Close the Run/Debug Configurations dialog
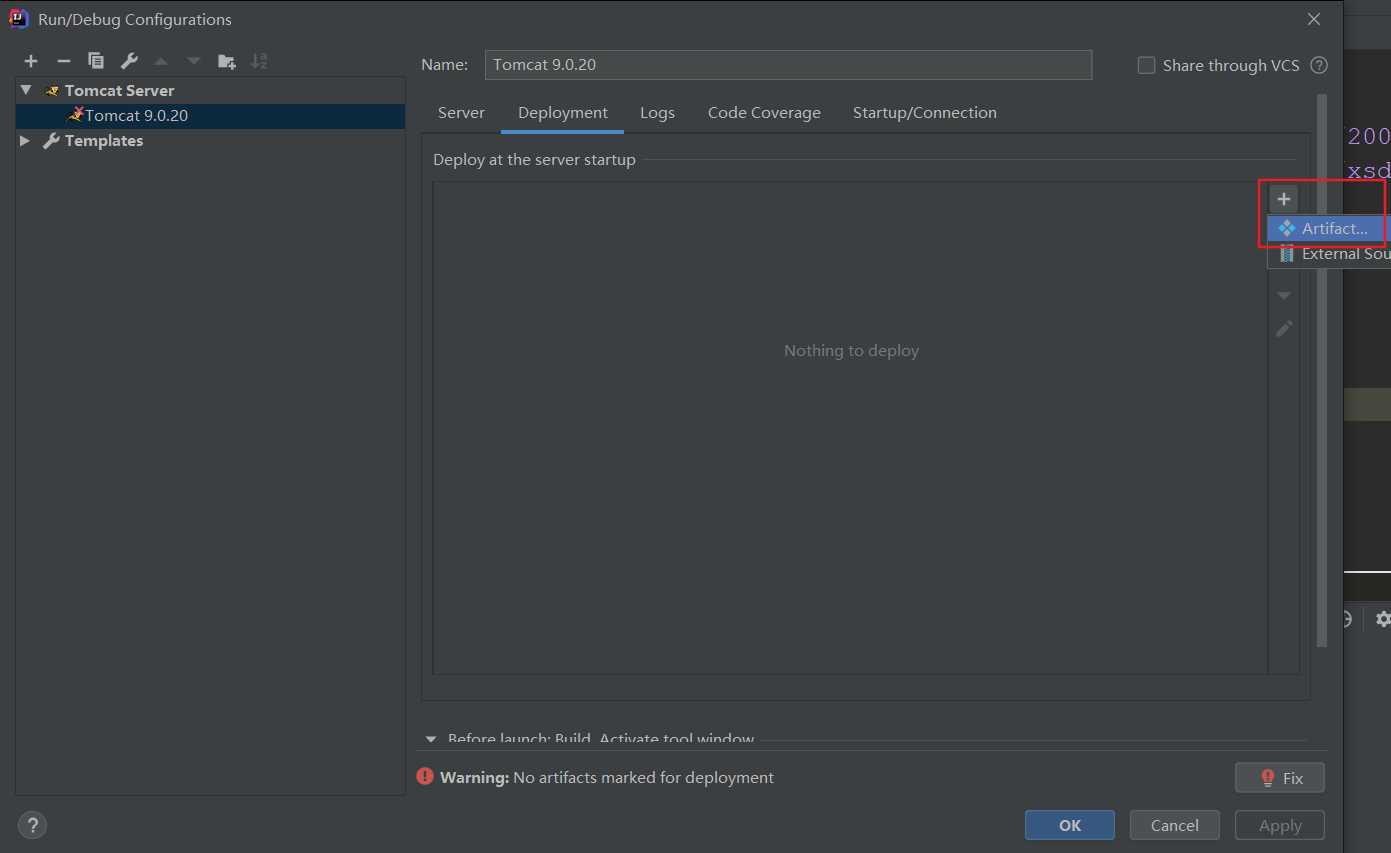 (1314, 19)
